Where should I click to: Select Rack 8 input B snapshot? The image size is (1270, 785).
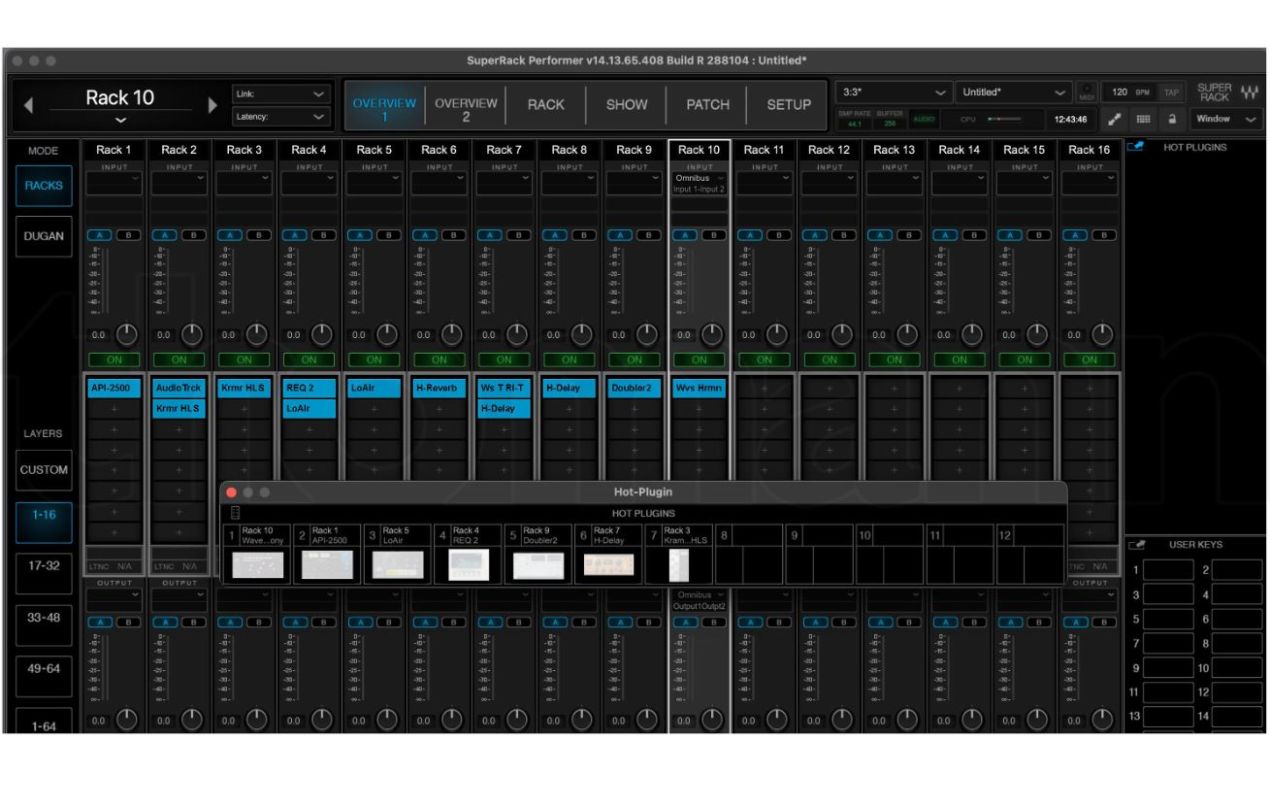[582, 237]
